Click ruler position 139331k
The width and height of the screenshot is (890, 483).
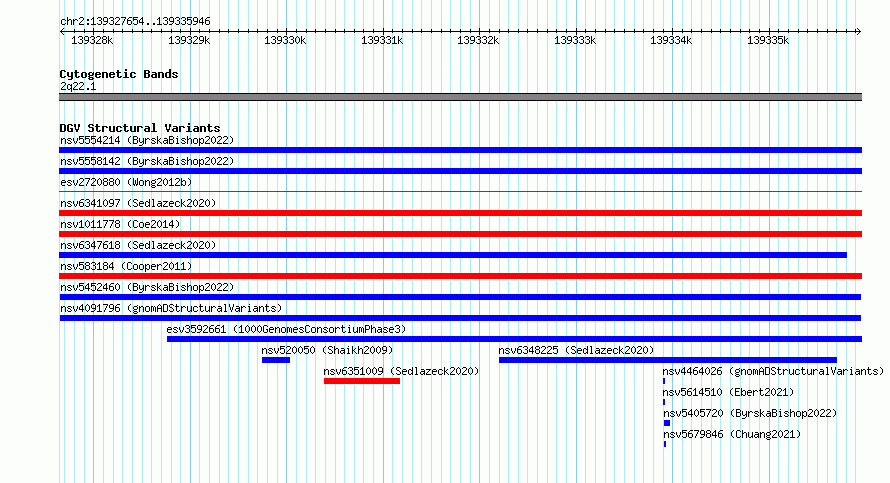[382, 40]
